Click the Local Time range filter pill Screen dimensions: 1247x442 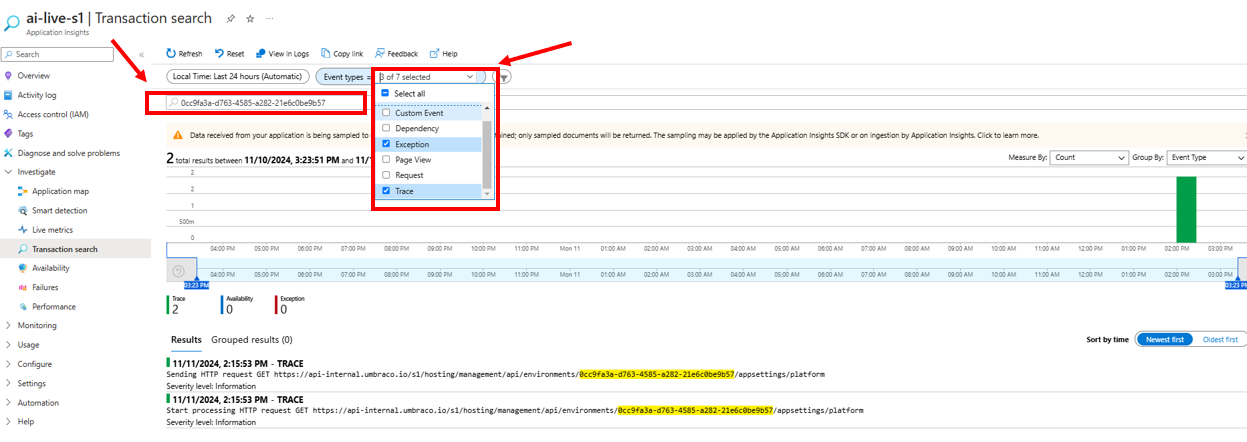coord(237,76)
